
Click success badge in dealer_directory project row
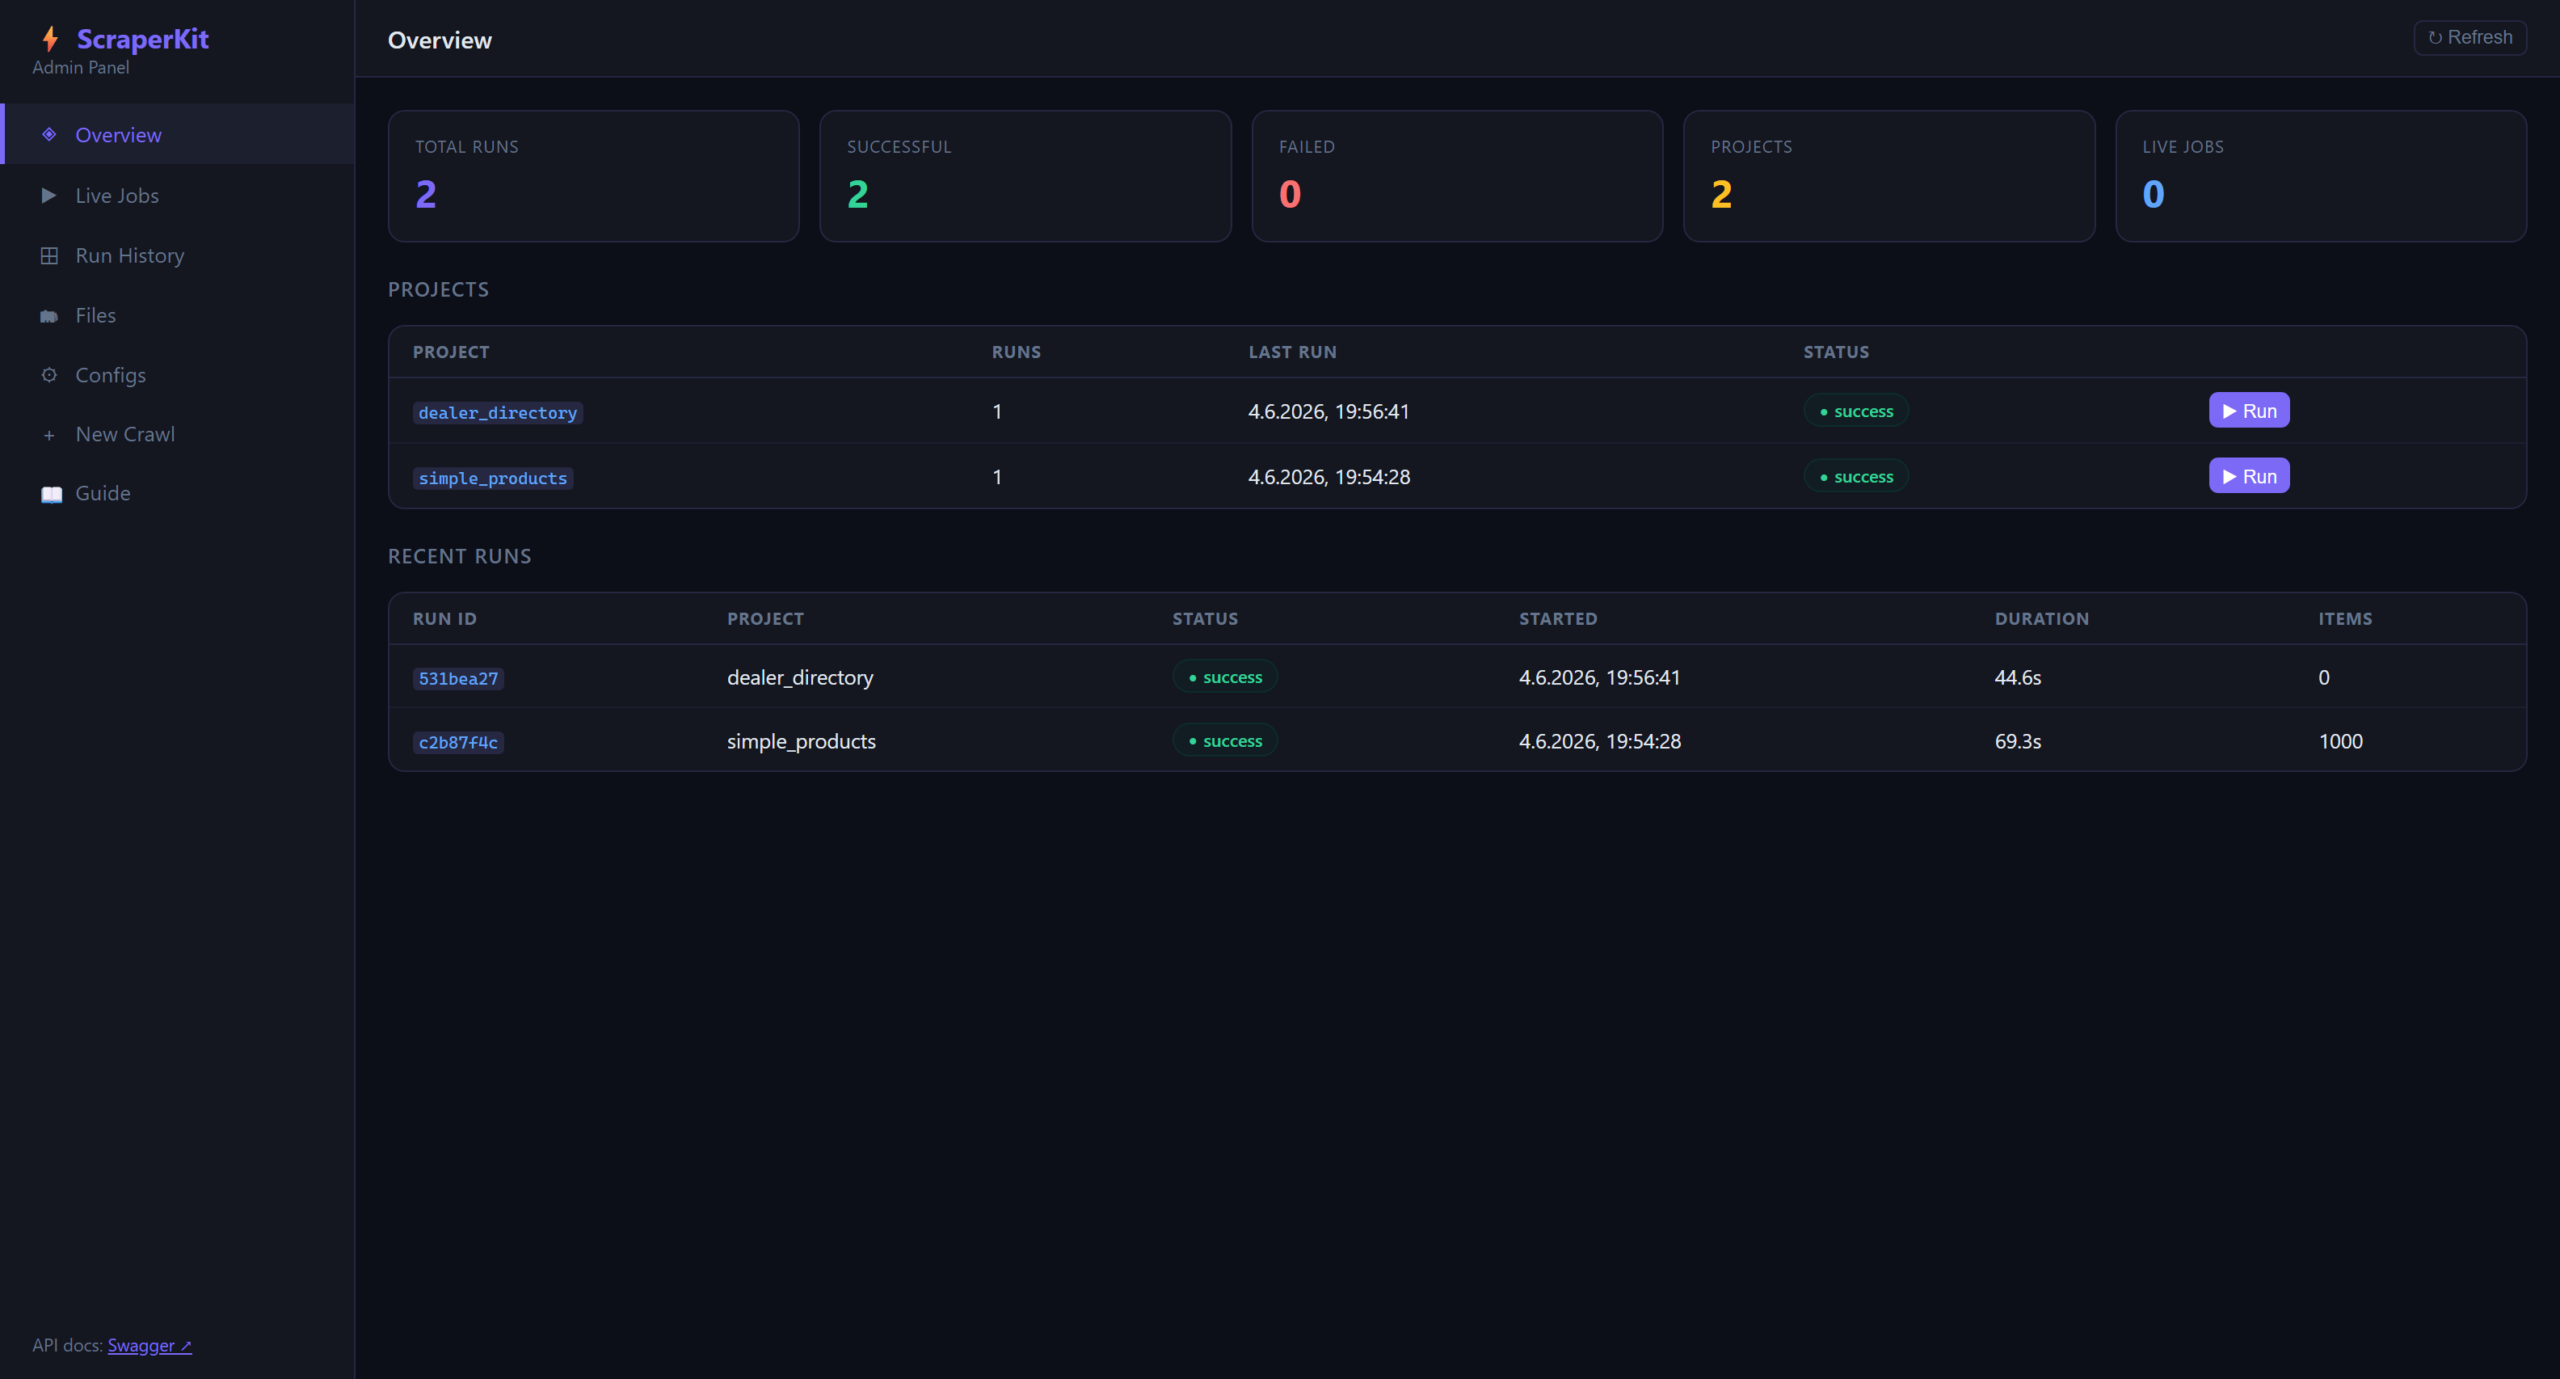click(x=1856, y=411)
